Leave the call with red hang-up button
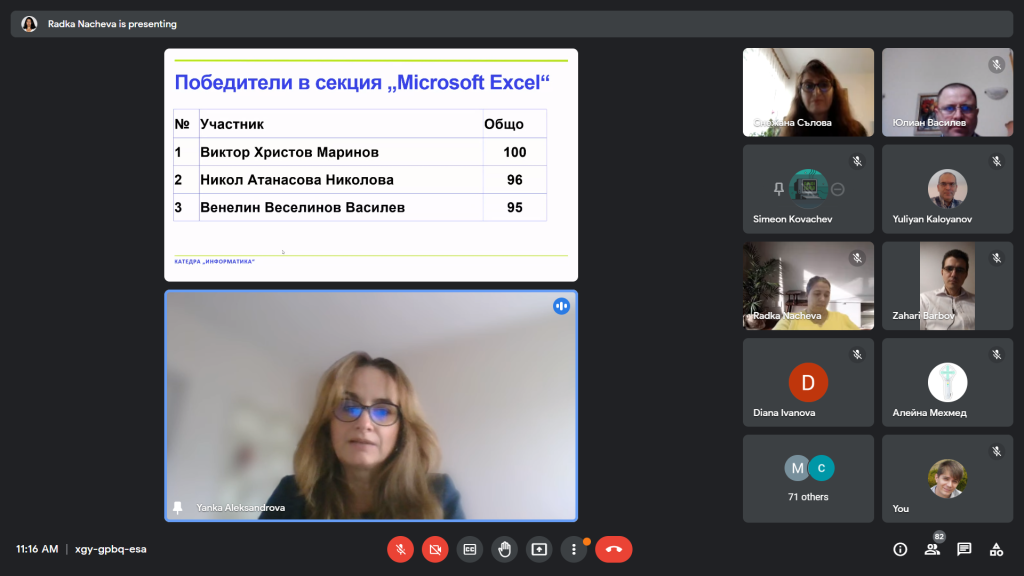The height and width of the screenshot is (576, 1024). pyautogui.click(x=613, y=549)
